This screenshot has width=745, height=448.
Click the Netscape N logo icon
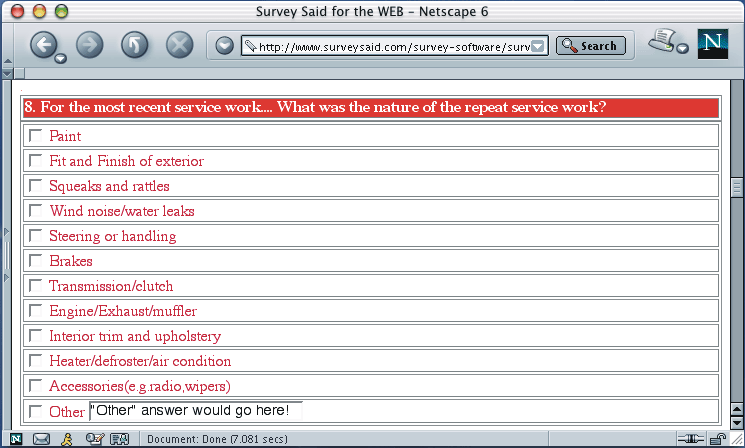pos(713,44)
